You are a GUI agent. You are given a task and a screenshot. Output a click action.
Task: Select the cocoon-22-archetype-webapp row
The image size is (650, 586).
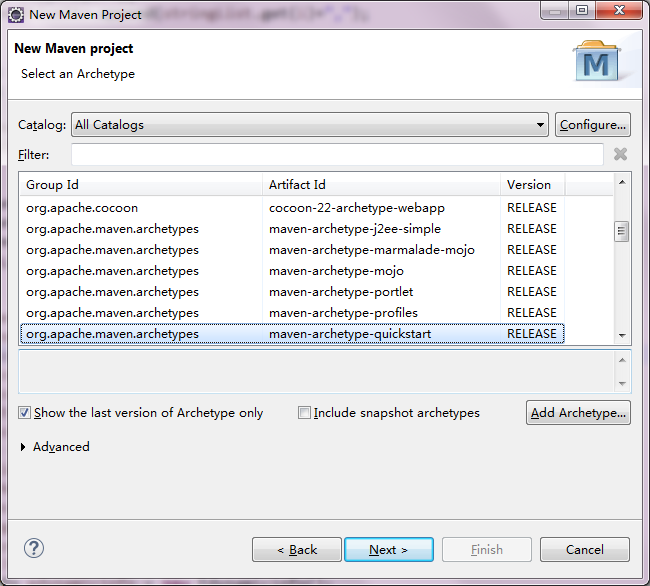click(x=292, y=208)
